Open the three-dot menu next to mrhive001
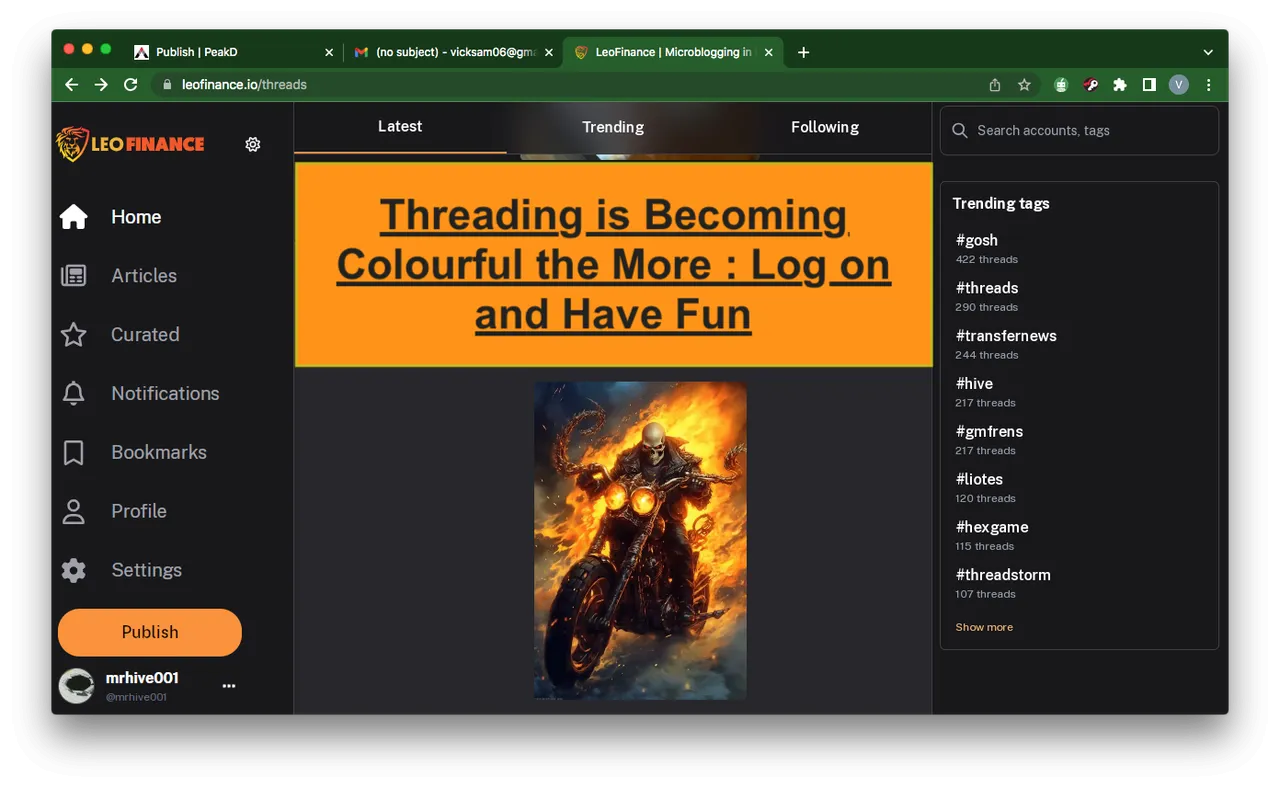1280x788 pixels. click(x=229, y=686)
